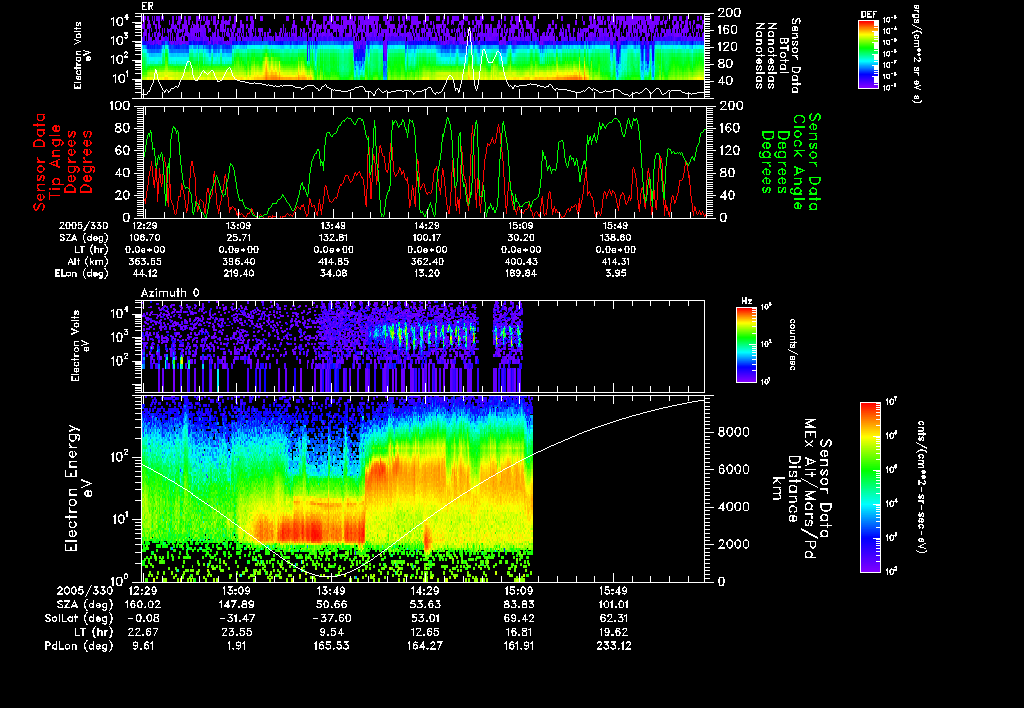
Task: Select ELon value 34.08
Action: click(x=333, y=273)
